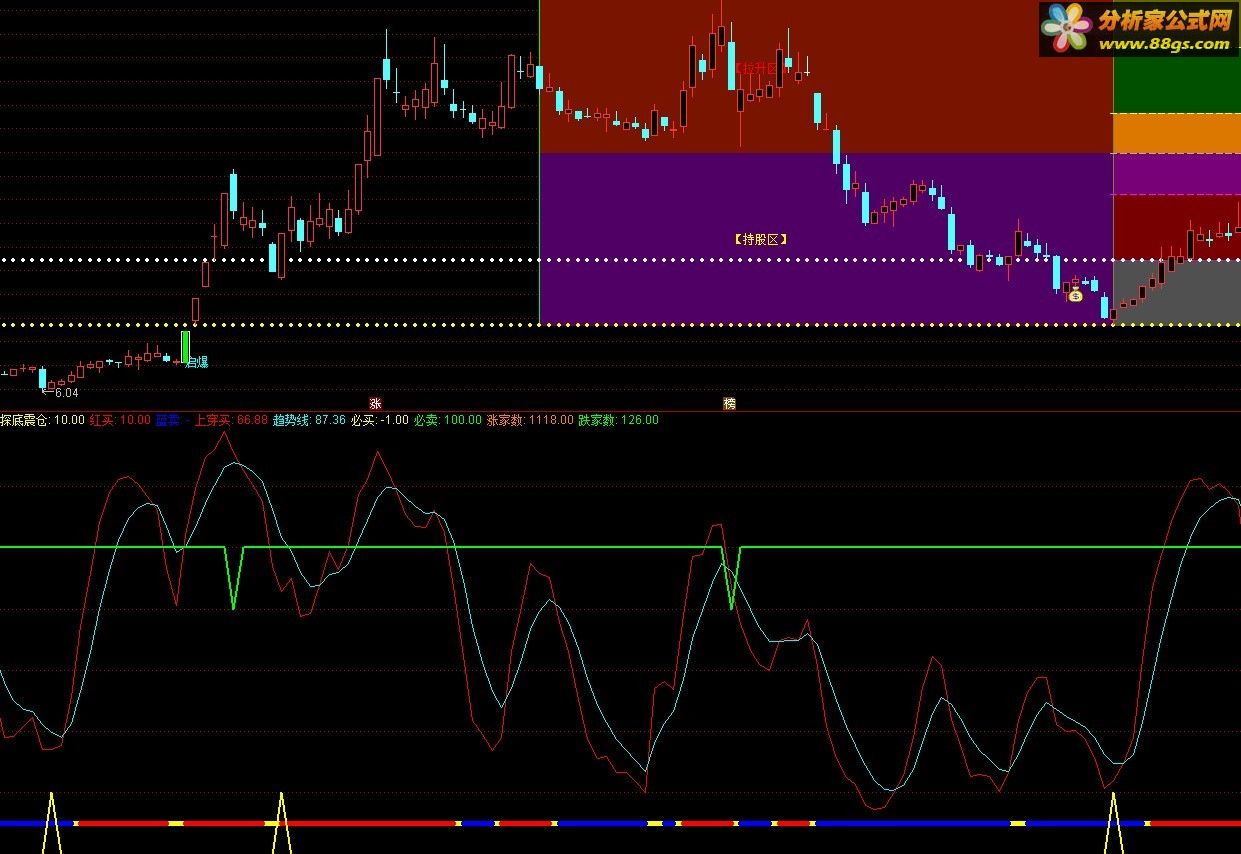Select the green 启爆 signal bar

point(185,347)
